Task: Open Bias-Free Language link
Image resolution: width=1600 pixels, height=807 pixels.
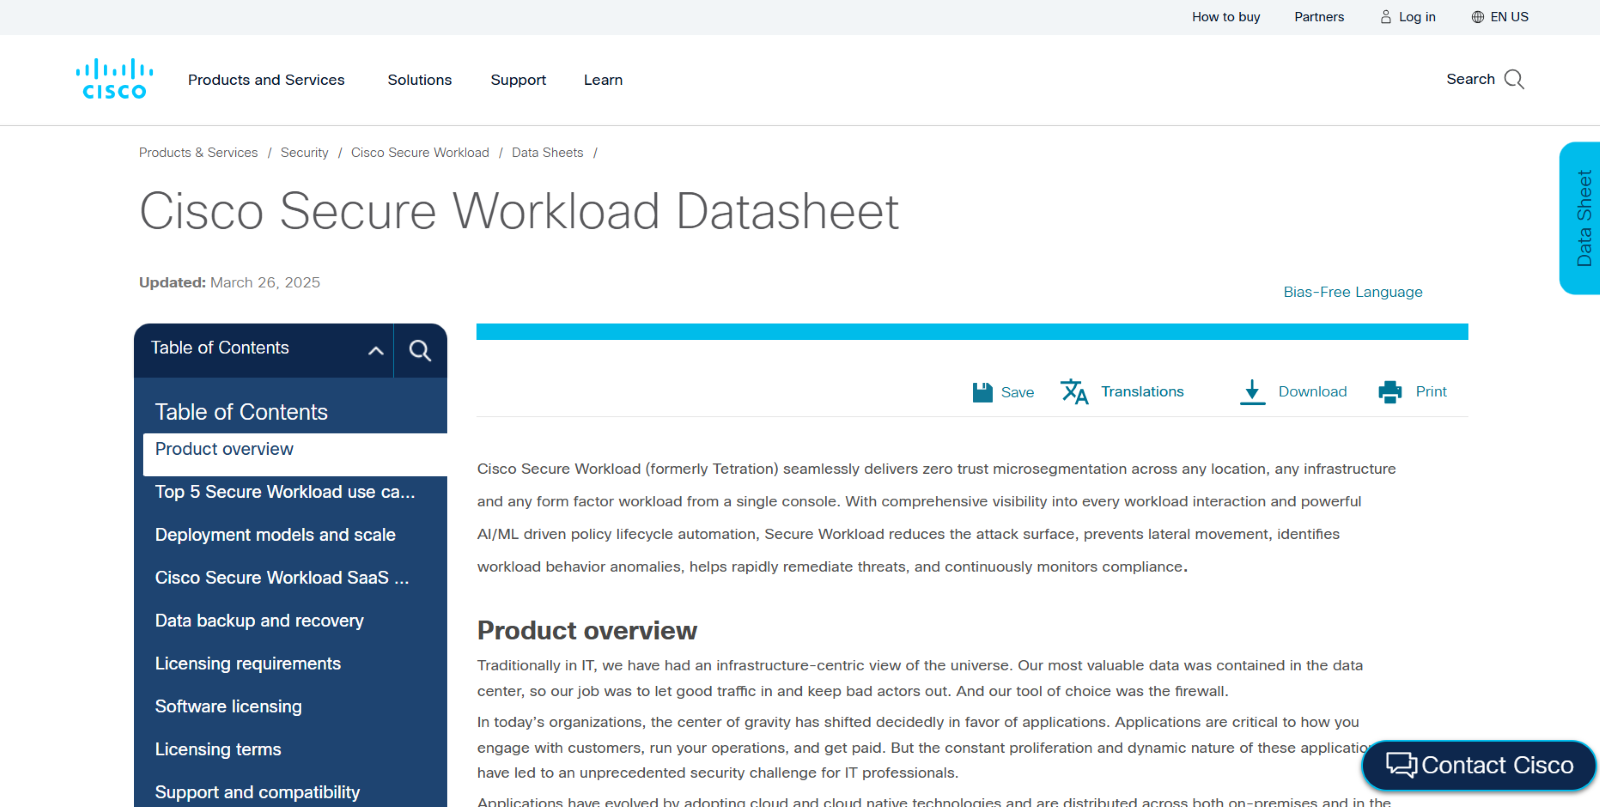Action: [1352, 292]
